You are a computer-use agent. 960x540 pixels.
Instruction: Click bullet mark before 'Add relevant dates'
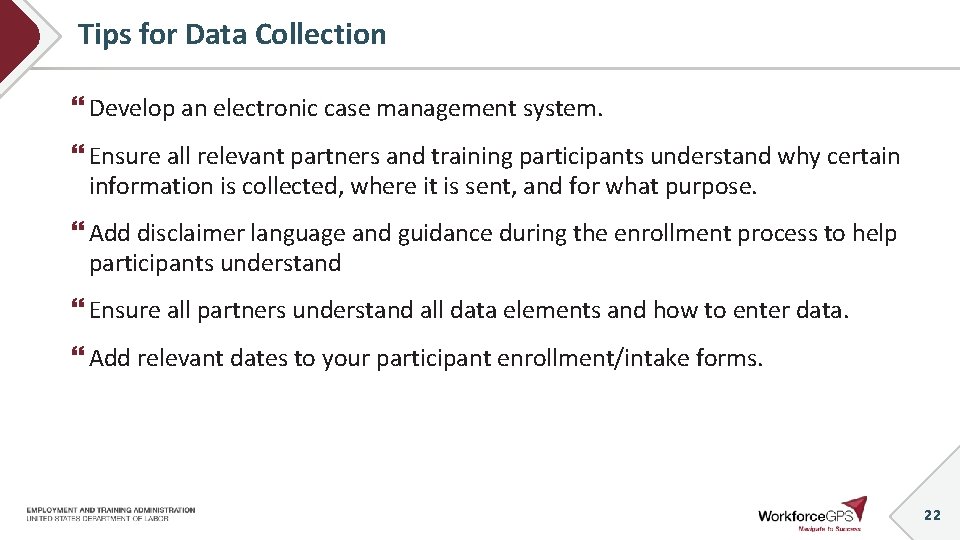78,351
